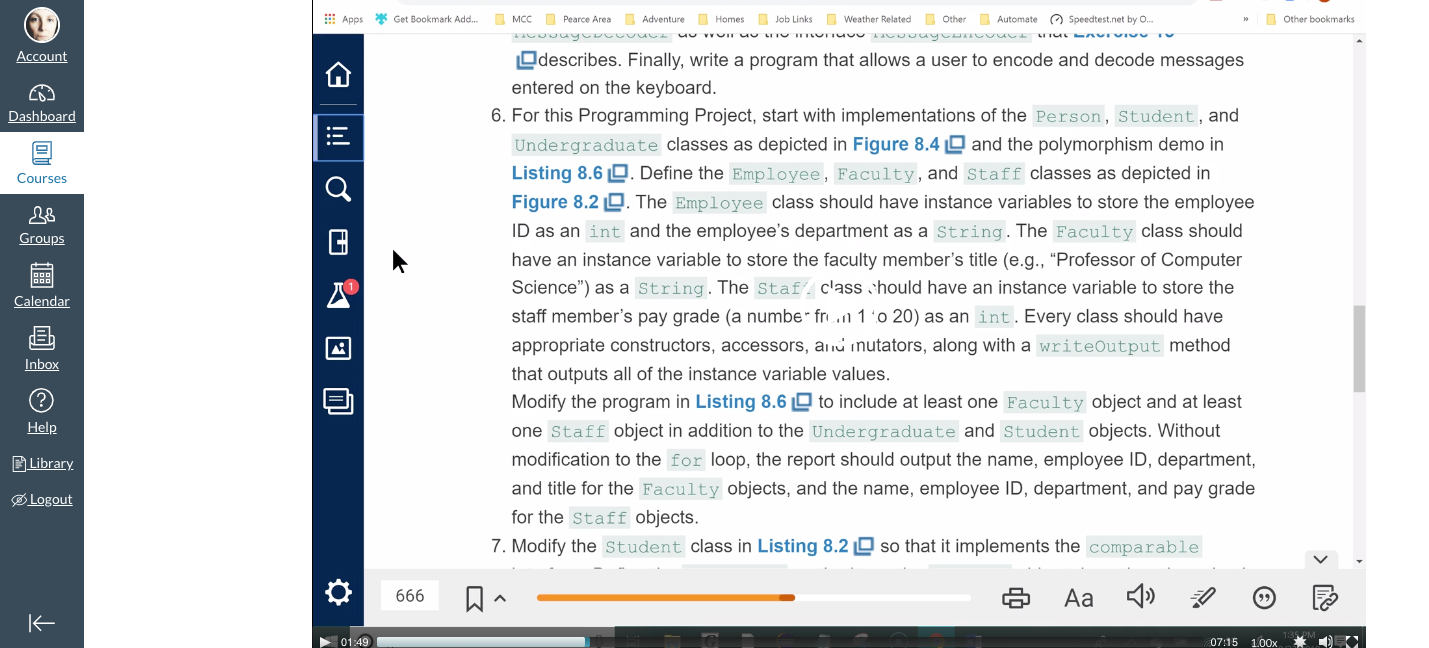Open reader settings with the gear icon
Image resolution: width=1429 pixels, height=648 pixels.
click(x=338, y=592)
